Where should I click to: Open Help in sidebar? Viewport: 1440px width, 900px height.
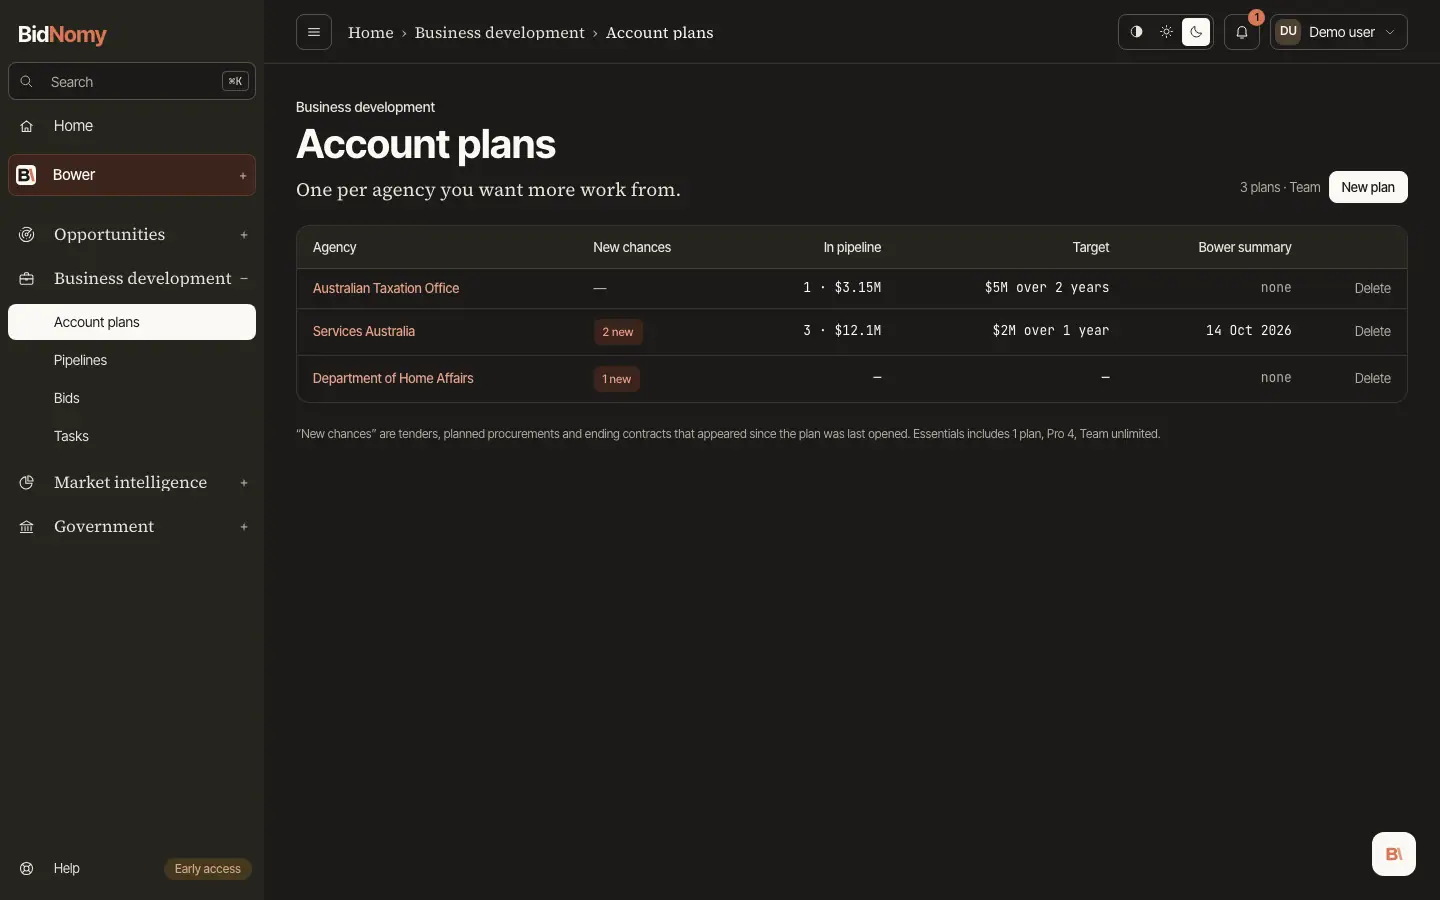[67, 869]
